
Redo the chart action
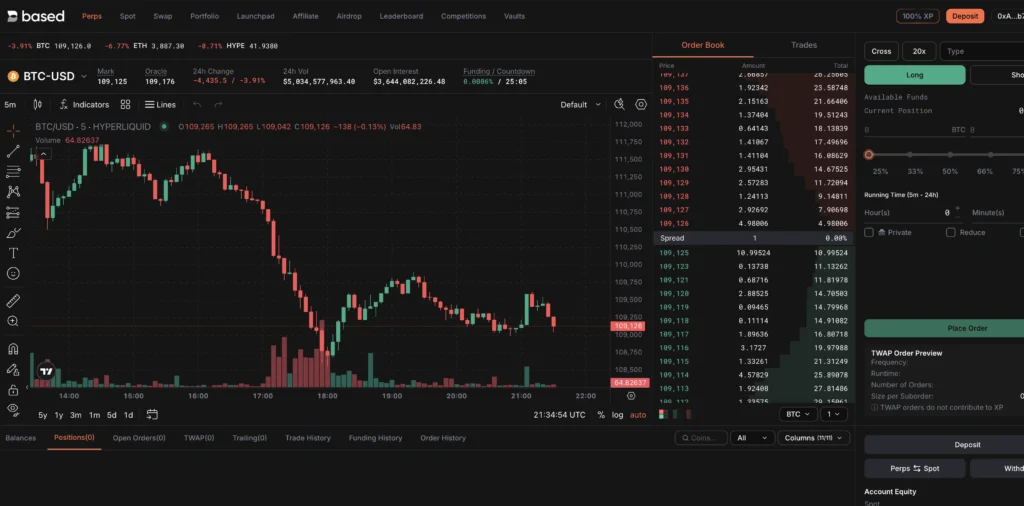click(218, 104)
